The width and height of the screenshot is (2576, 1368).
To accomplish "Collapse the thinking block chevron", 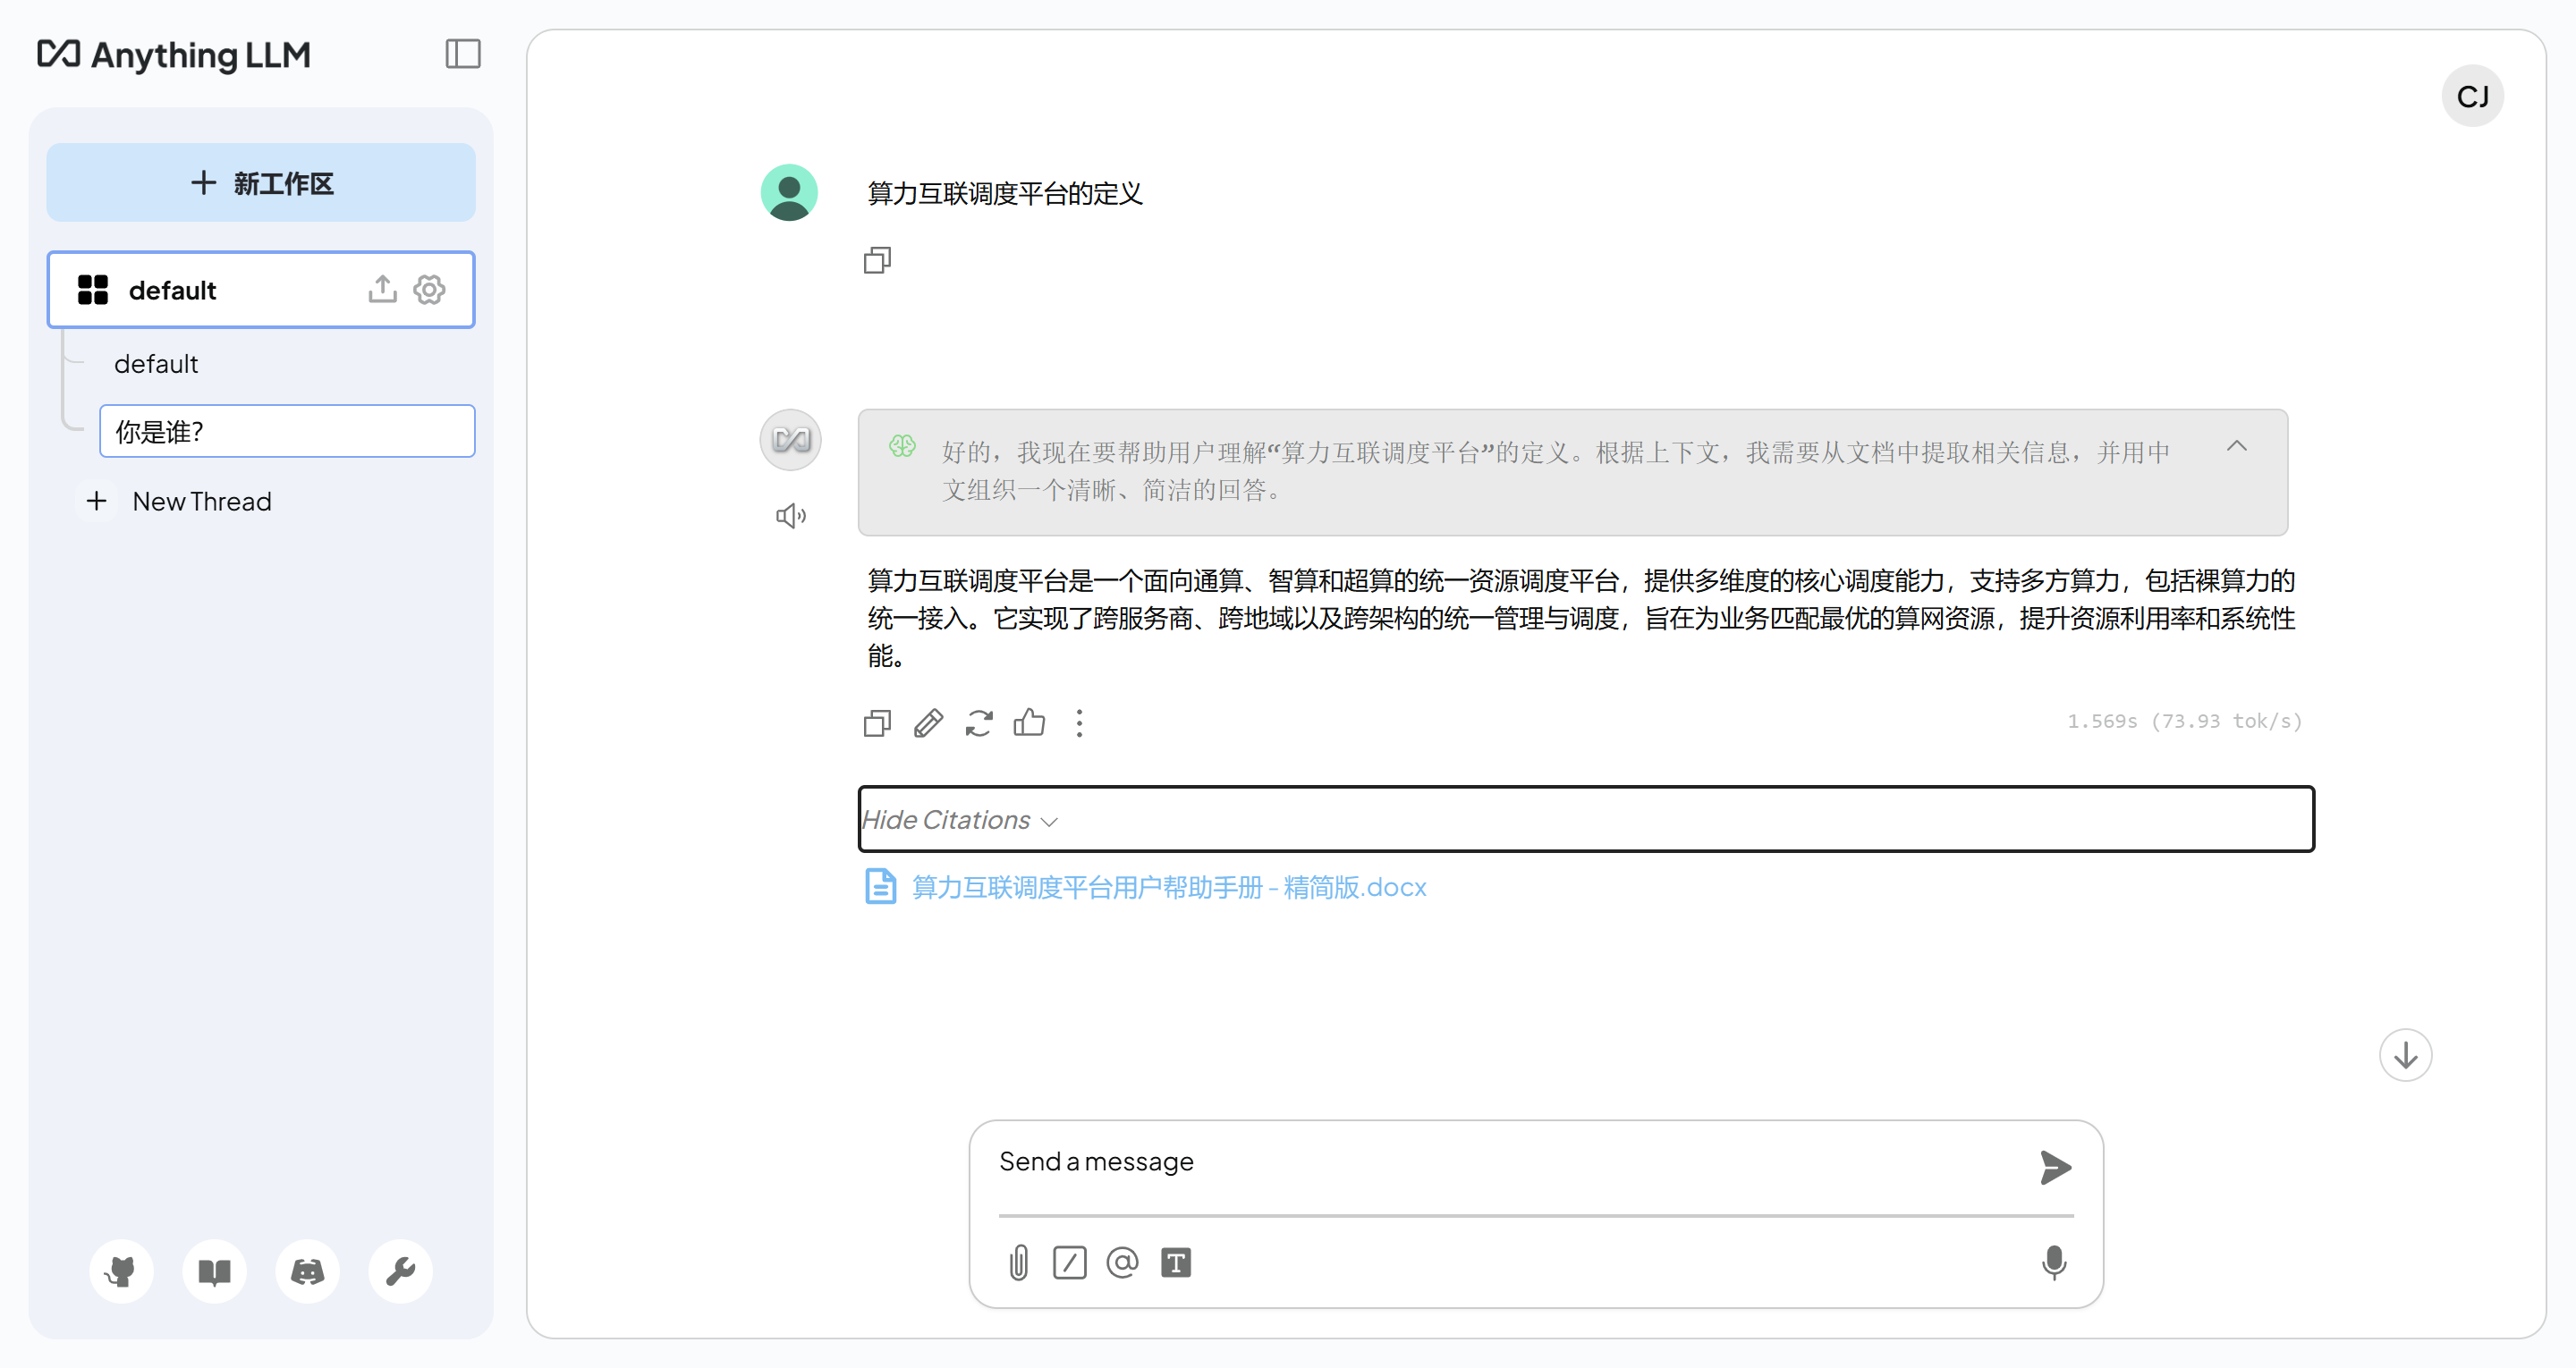I will tap(2237, 447).
